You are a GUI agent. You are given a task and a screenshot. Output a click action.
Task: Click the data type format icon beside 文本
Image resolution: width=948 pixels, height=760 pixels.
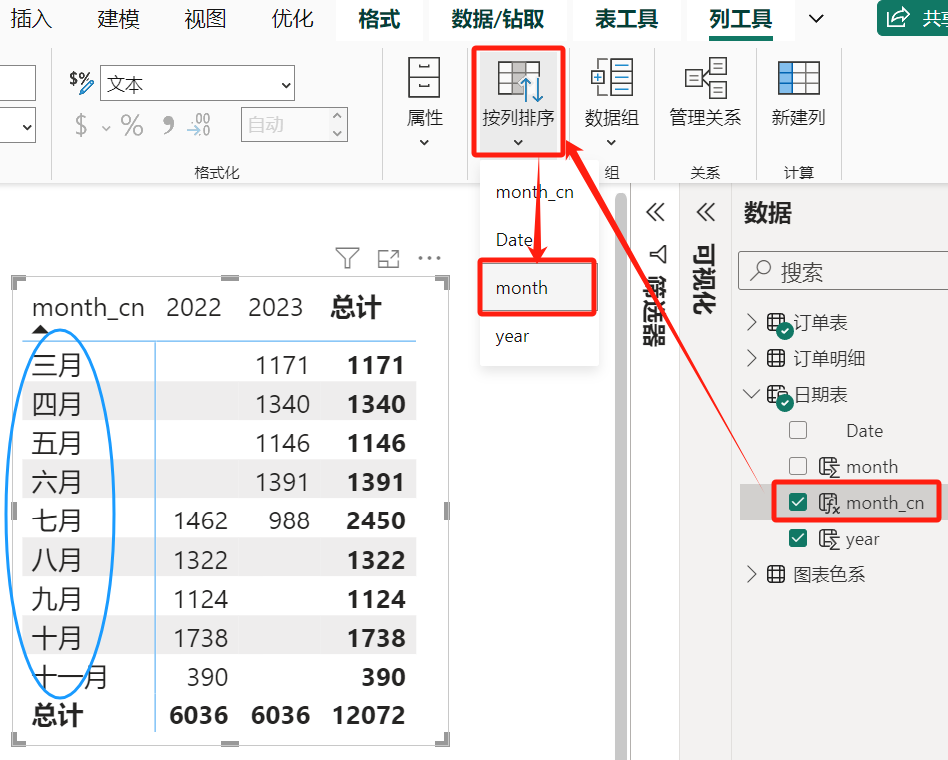click(82, 82)
